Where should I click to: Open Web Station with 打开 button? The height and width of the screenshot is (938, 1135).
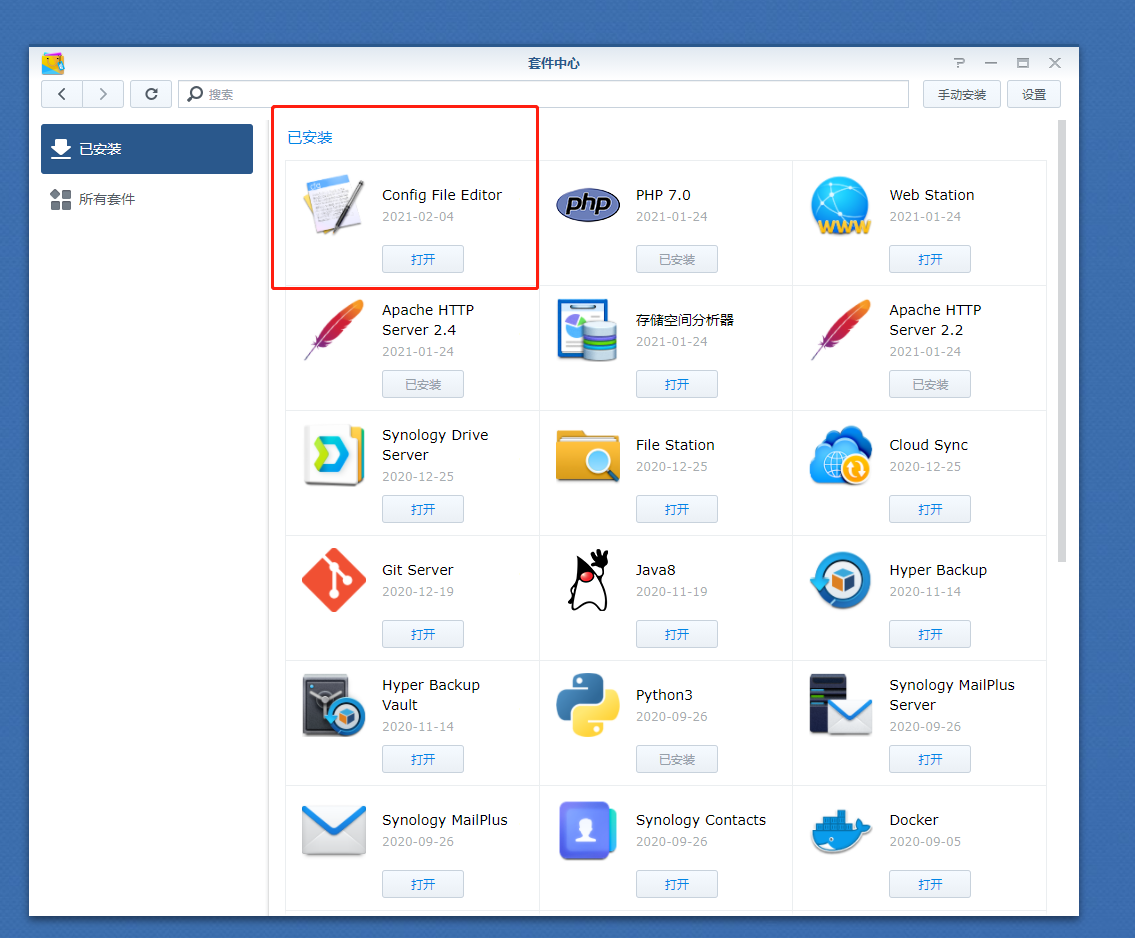(930, 259)
